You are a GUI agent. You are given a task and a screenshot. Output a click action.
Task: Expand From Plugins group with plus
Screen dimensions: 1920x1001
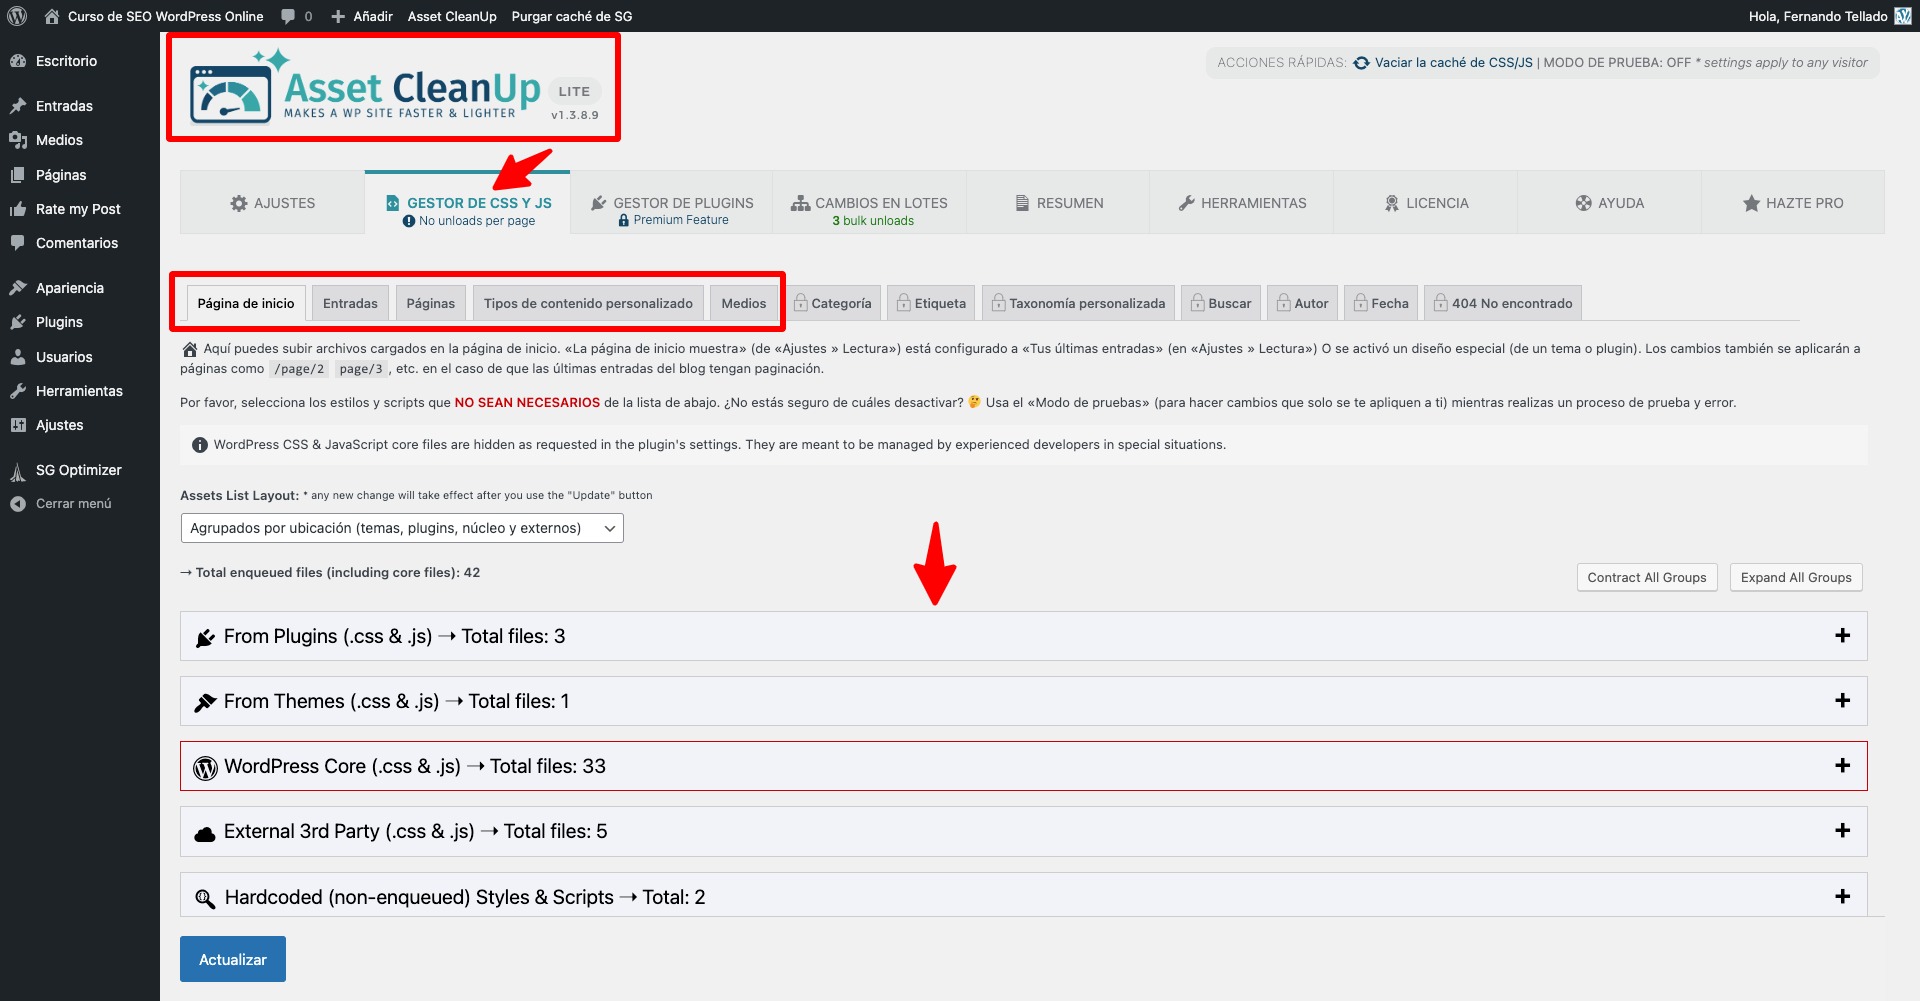point(1843,636)
